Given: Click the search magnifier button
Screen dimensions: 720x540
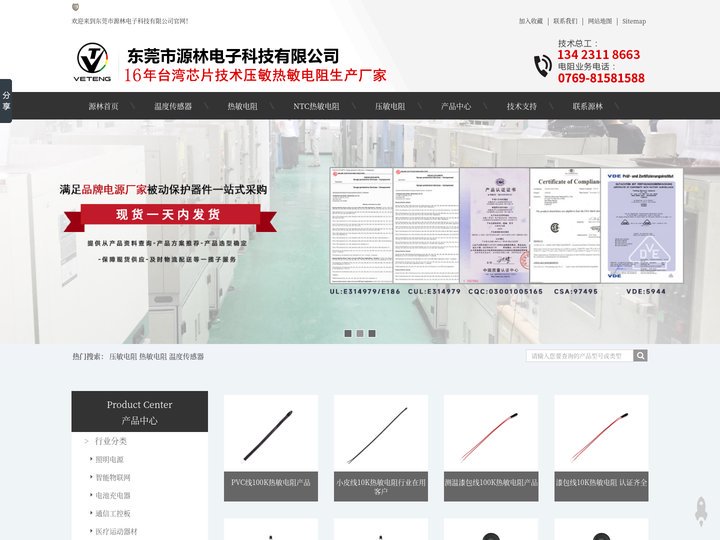Looking at the screenshot, I should (x=640, y=355).
